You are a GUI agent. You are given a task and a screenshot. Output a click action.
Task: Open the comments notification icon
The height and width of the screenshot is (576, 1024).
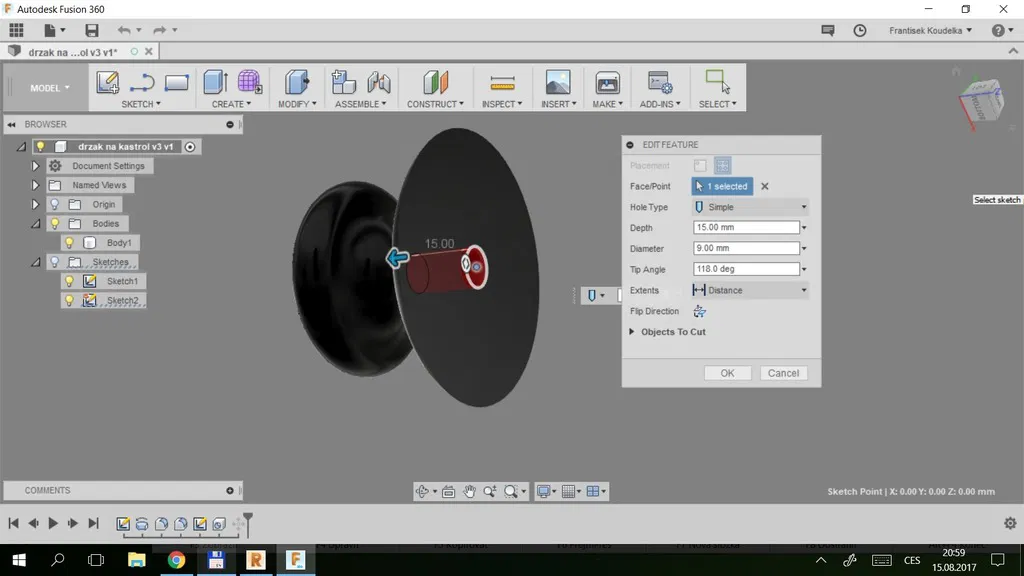coord(827,31)
